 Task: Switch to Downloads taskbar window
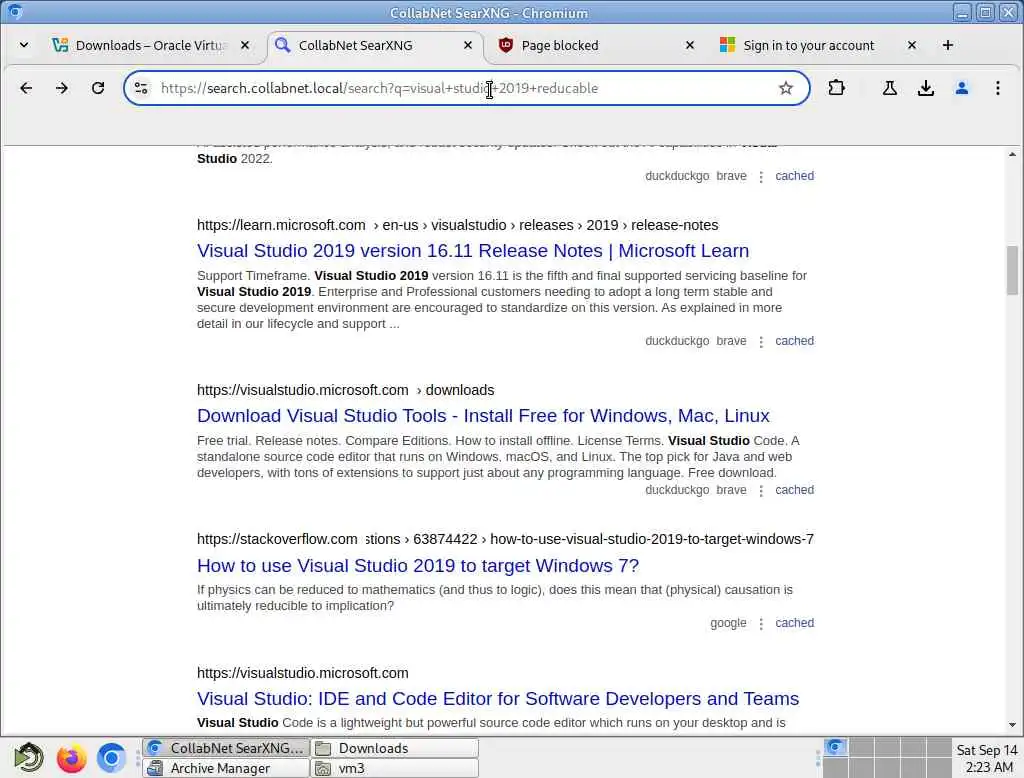(394, 748)
